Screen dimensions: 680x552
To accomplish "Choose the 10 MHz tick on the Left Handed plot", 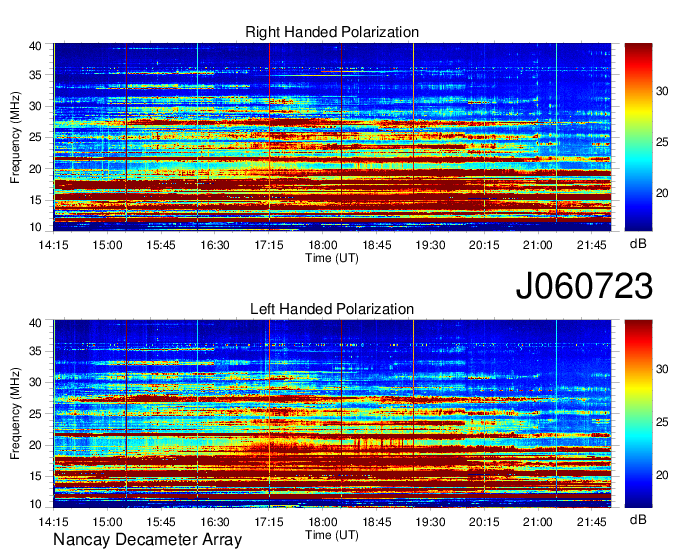I will 35,504.
